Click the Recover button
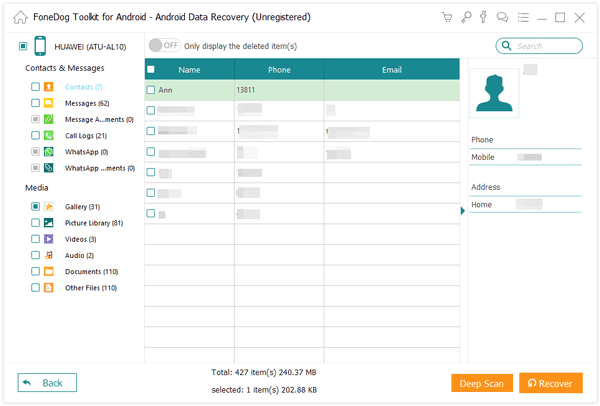This screenshot has width=600, height=406. (x=551, y=383)
